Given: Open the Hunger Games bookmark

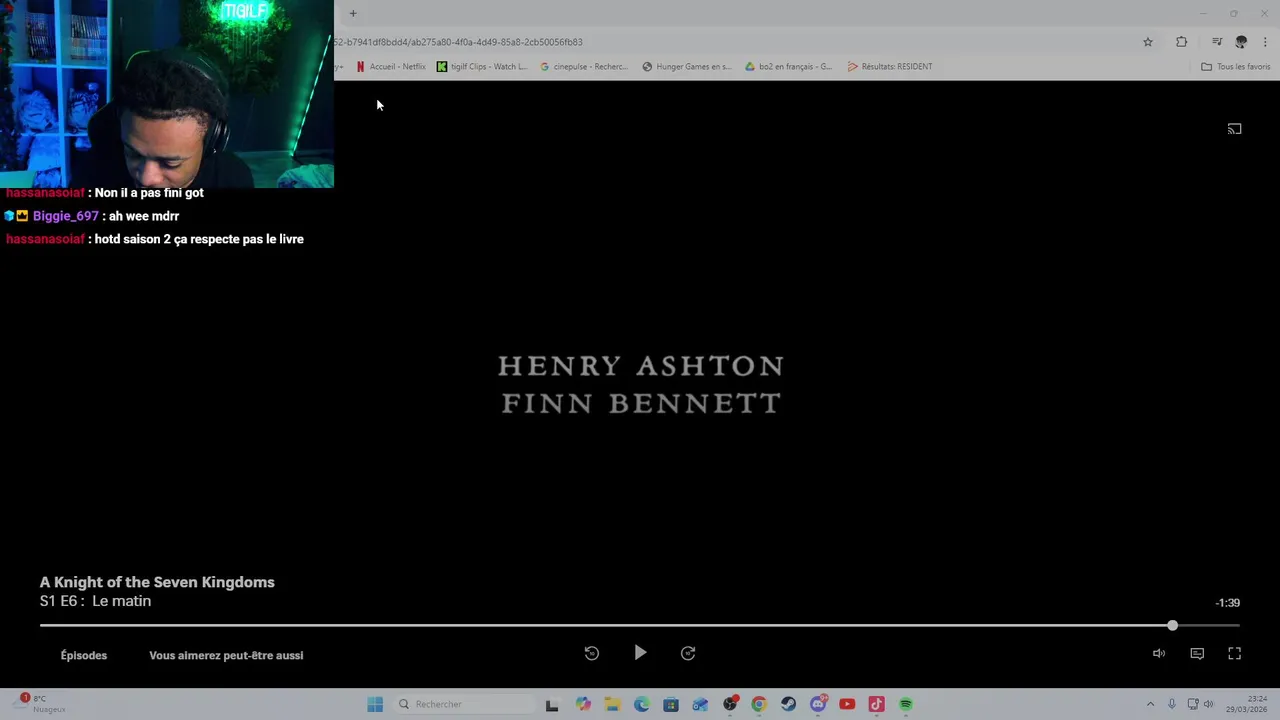Looking at the screenshot, I should 687,67.
